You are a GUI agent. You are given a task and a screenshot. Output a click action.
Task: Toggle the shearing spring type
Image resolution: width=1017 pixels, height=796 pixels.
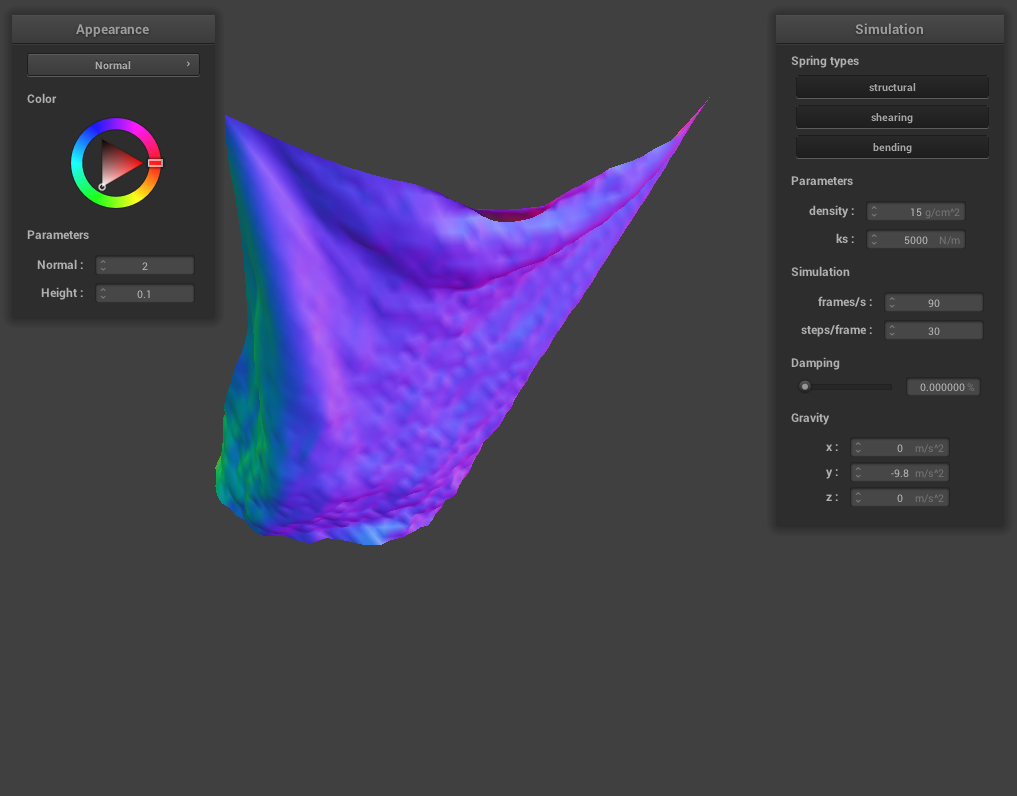[x=892, y=118]
